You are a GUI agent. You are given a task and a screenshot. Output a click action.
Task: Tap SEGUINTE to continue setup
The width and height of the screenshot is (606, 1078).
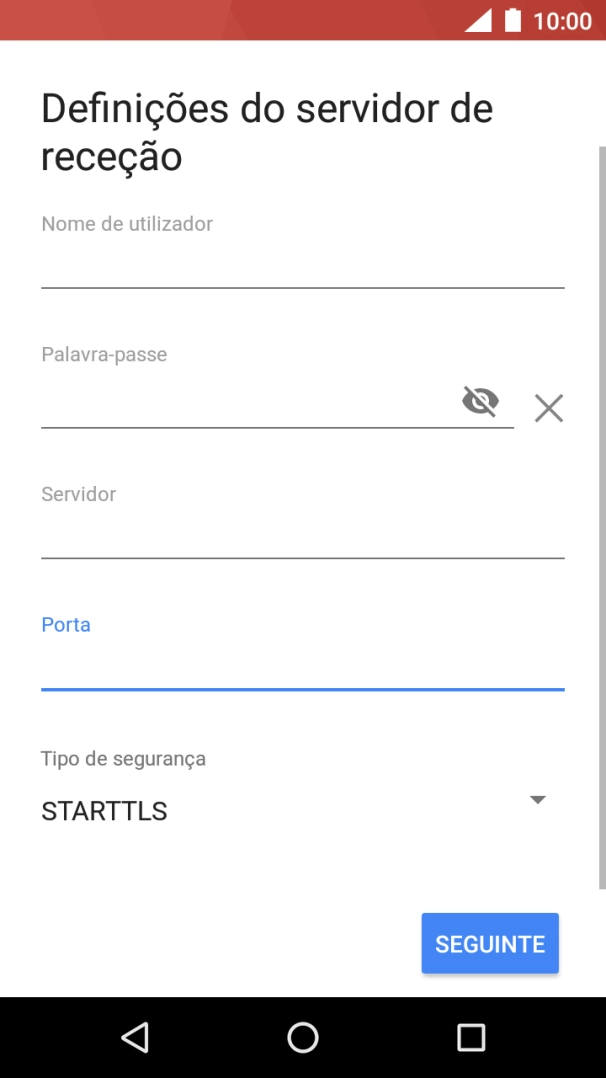489,942
